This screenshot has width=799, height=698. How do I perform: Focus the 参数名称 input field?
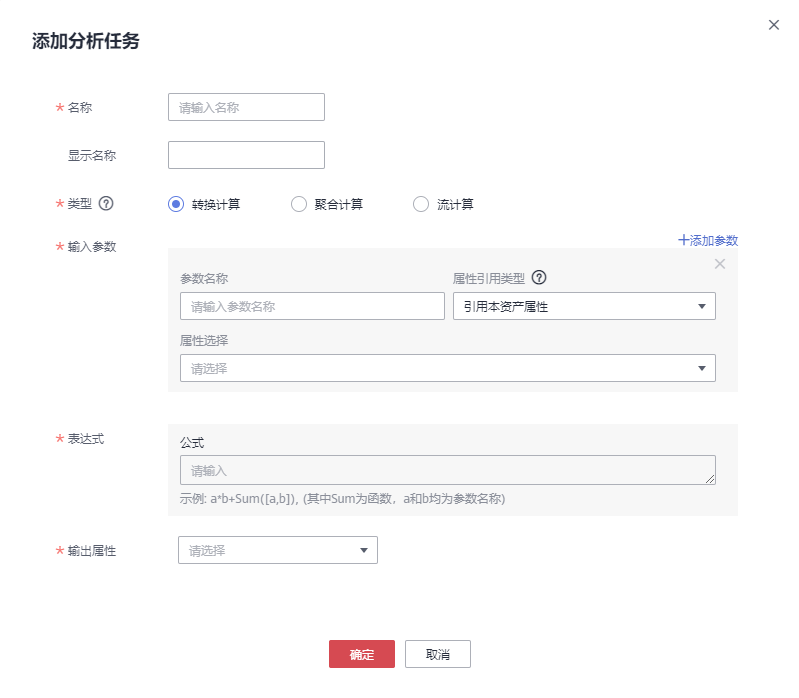click(312, 306)
